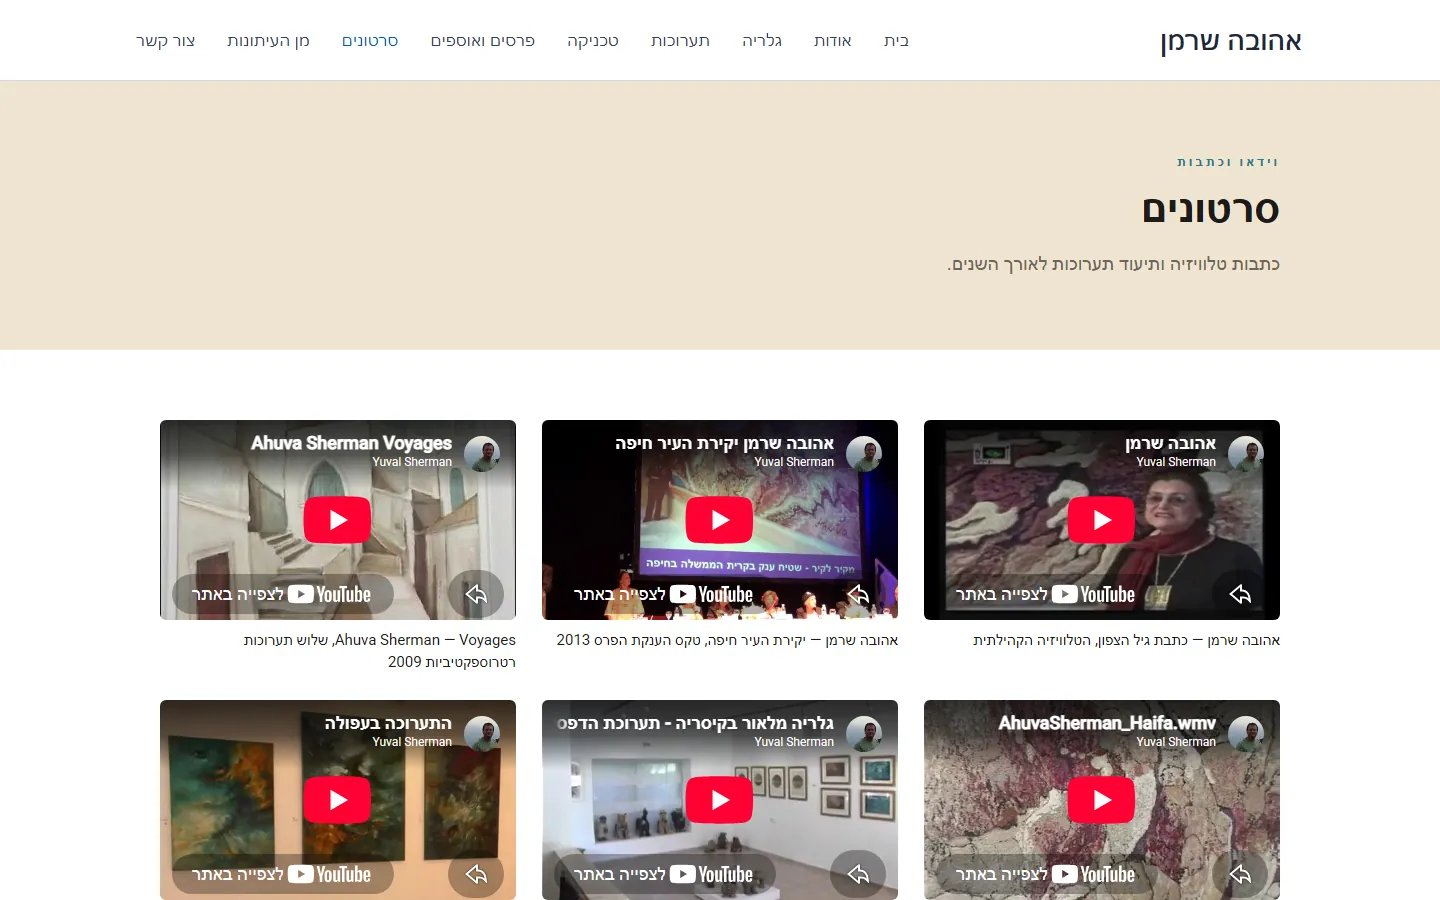Image resolution: width=1440 pixels, height=900 pixels.
Task: Click the אהובה שרמן site logo
Action: point(1231,41)
